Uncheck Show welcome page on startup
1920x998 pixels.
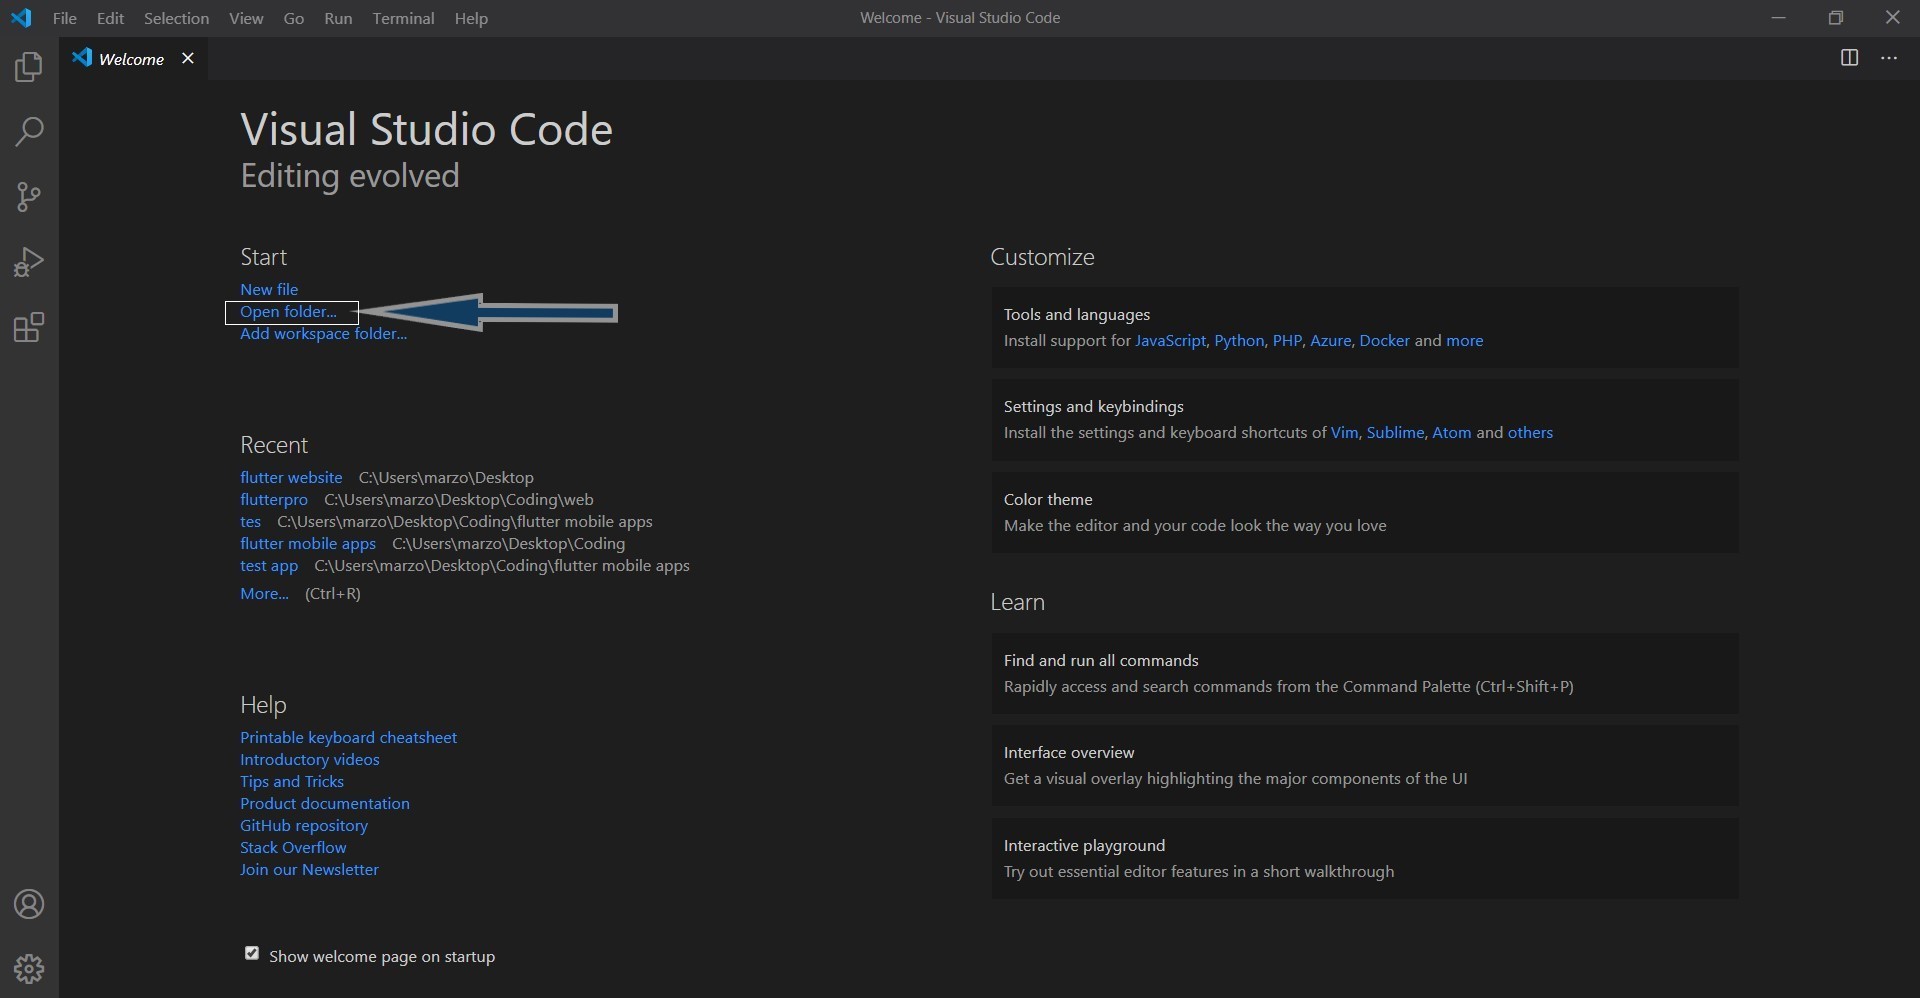tap(252, 954)
